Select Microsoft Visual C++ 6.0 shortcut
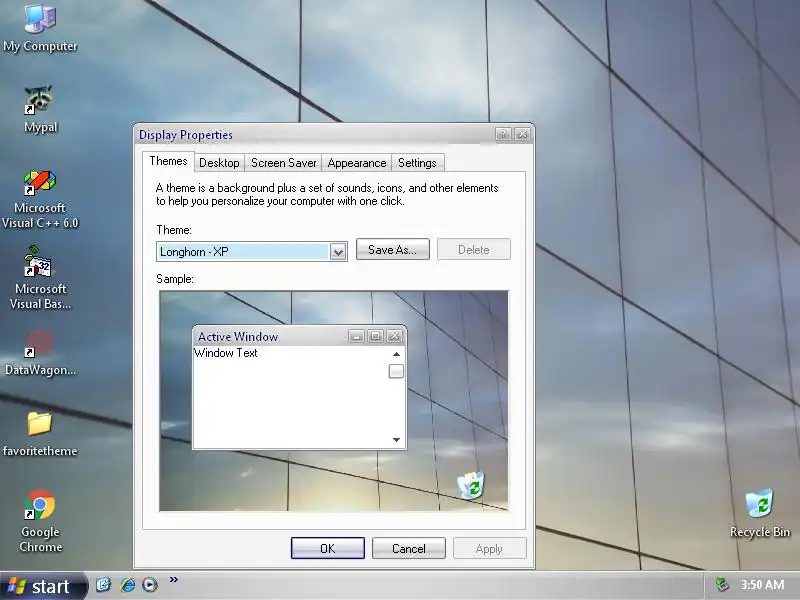 [x=40, y=200]
